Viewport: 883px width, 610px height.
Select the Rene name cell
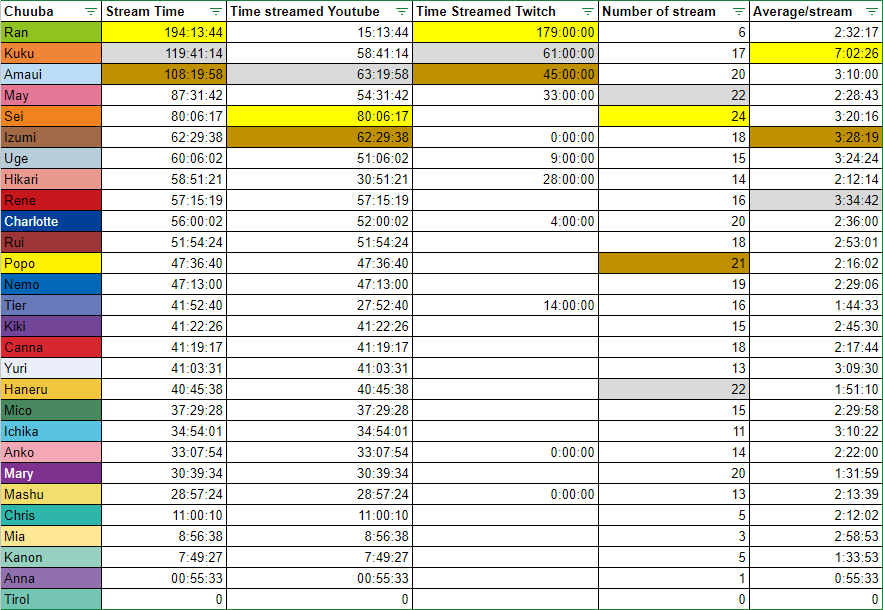pyautogui.click(x=51, y=201)
